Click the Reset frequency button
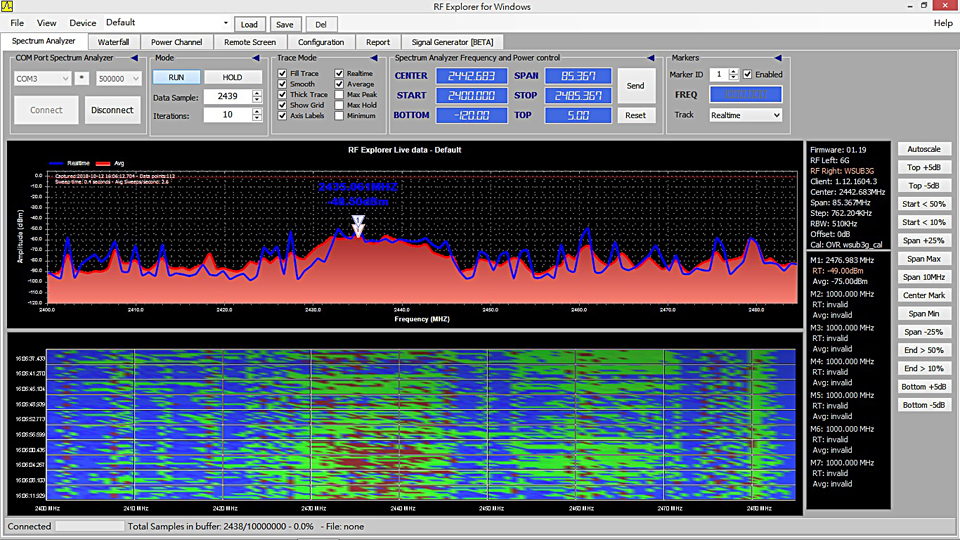Viewport: 960px width, 540px height. pos(636,115)
